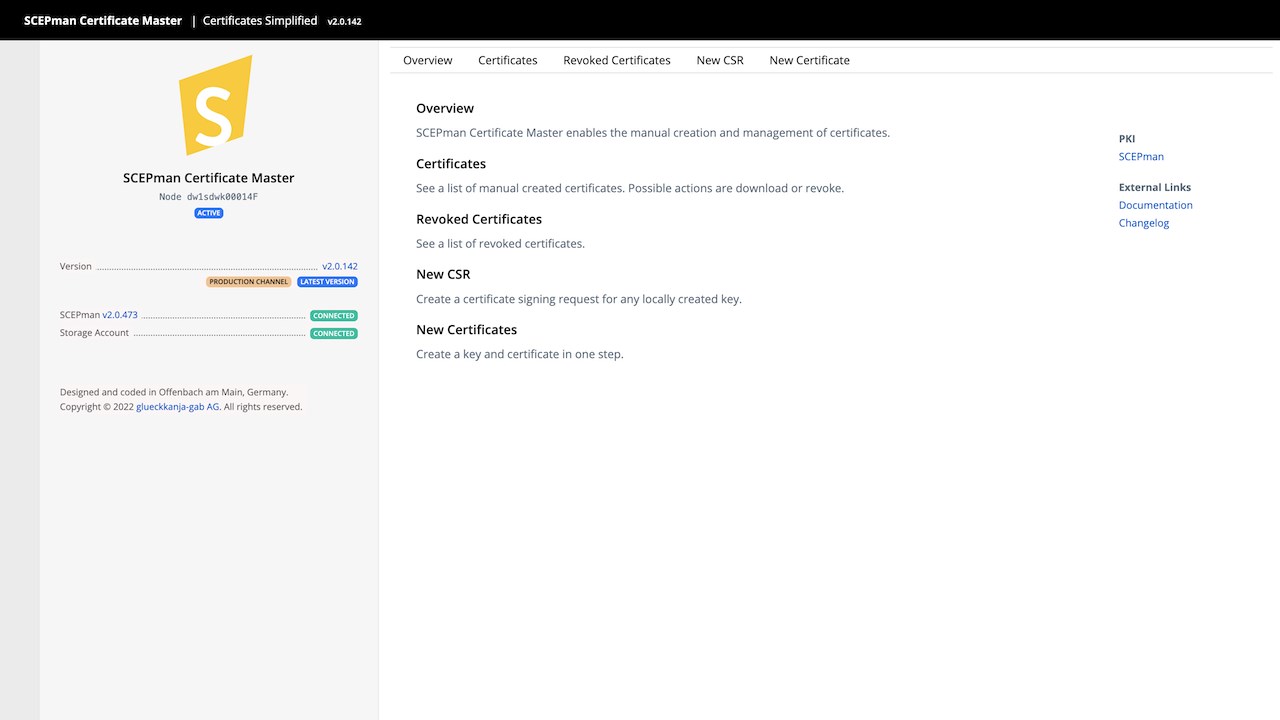Select the New Certificate tab
This screenshot has width=1280, height=720.
pyautogui.click(x=810, y=60)
